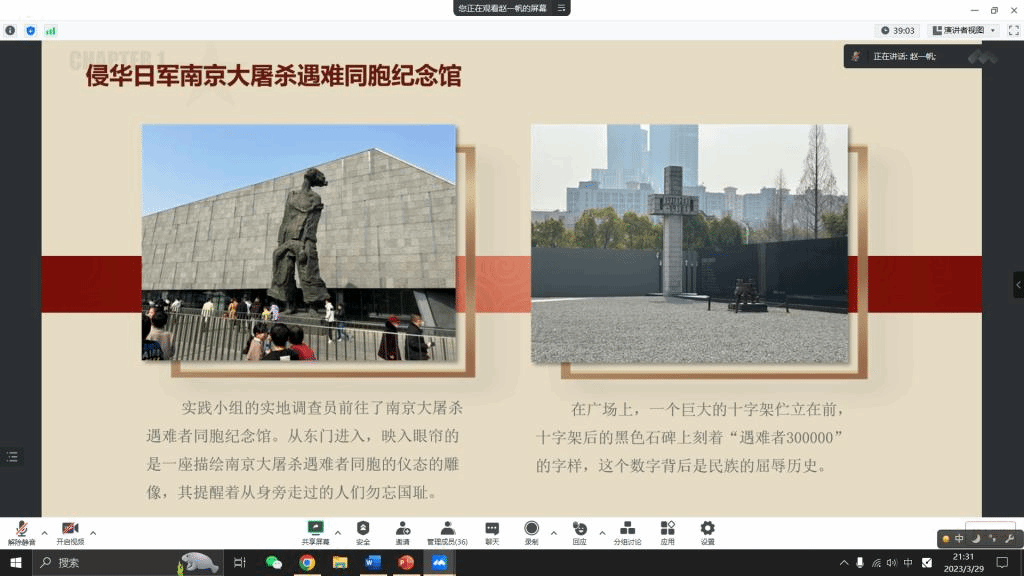1024x576 pixels.
Task: Open the Security (安全) shield icon
Action: click(x=363, y=531)
